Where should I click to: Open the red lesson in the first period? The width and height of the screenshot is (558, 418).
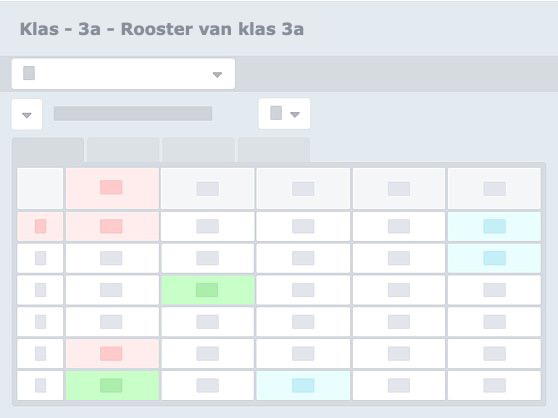coord(112,226)
